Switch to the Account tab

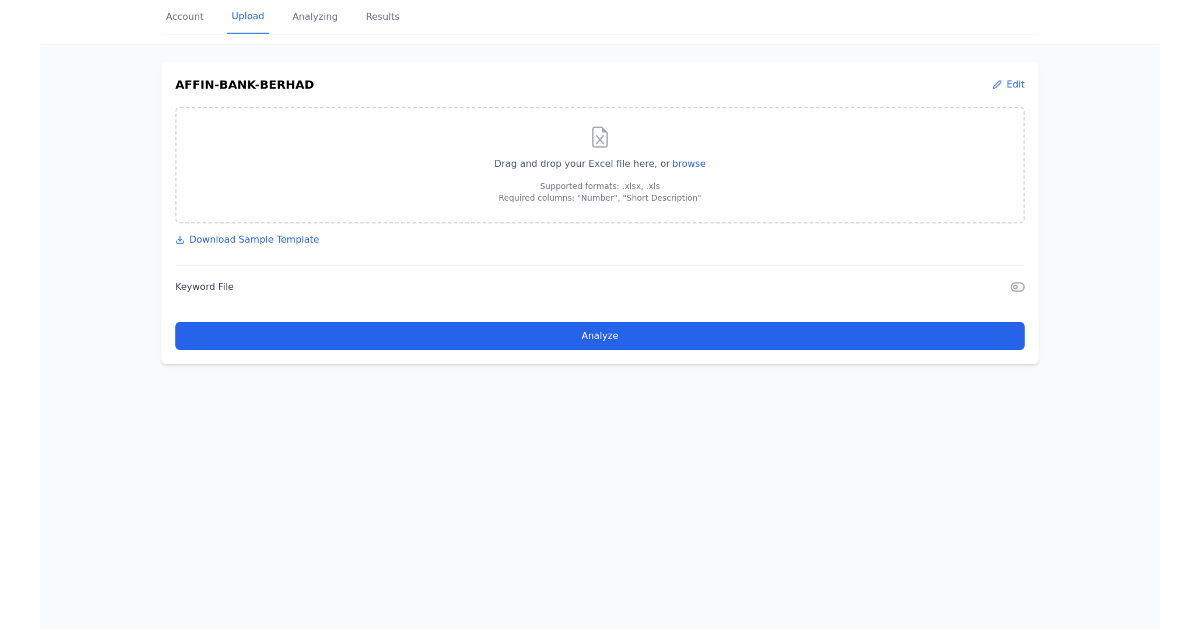coord(184,16)
